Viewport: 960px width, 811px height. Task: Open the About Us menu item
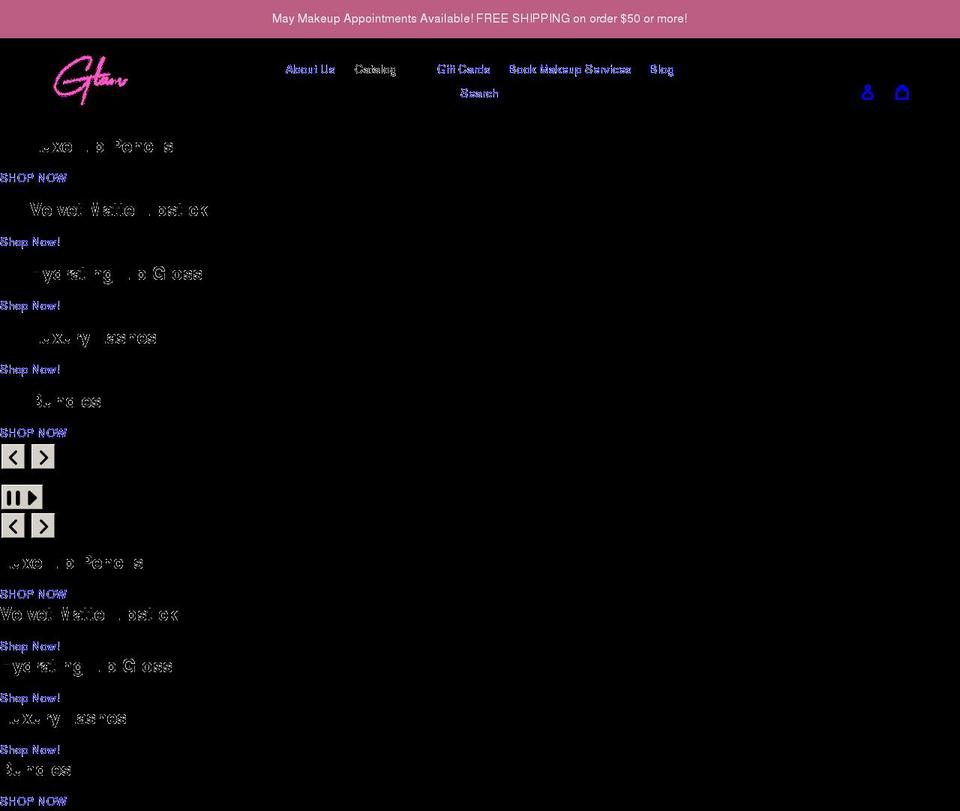310,69
